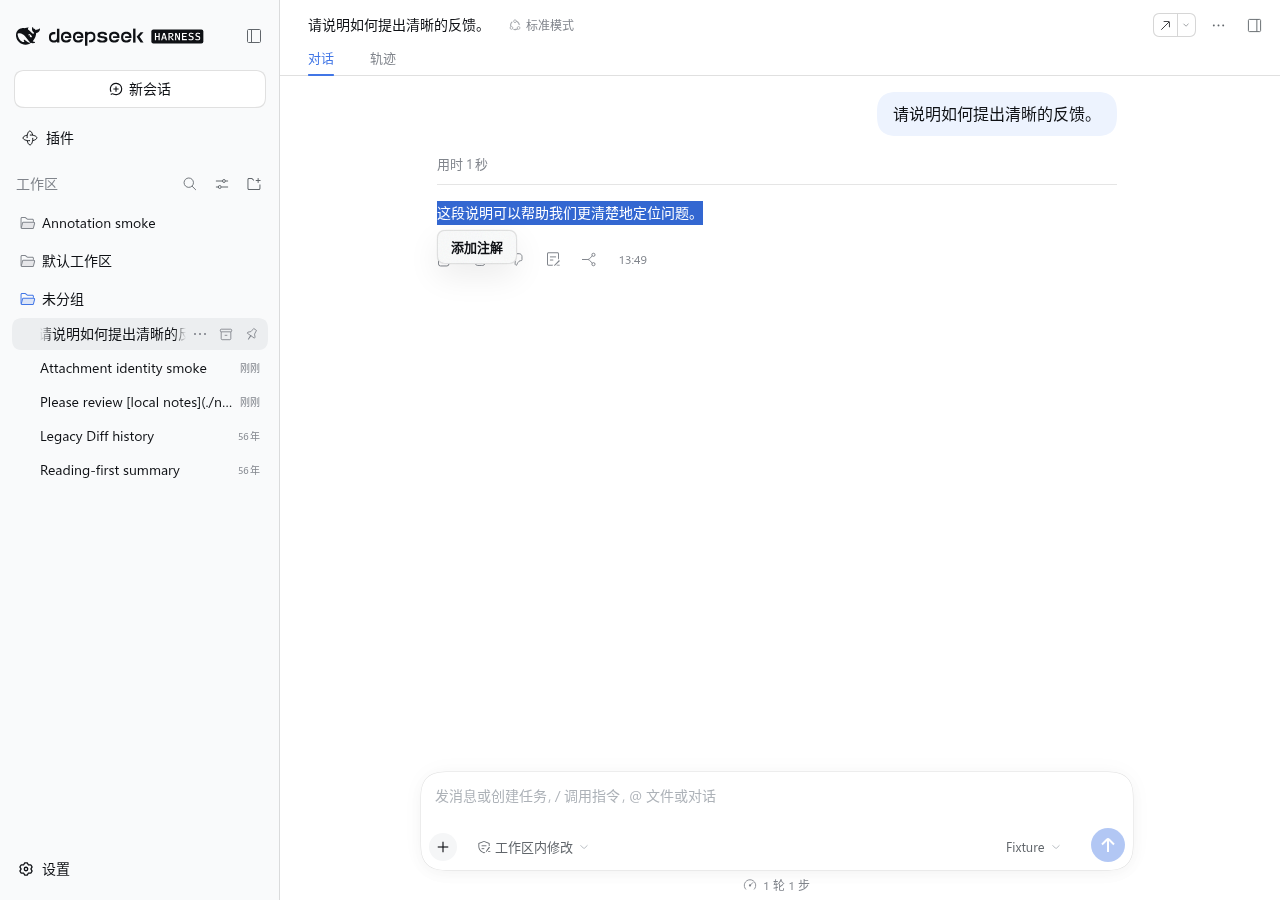The height and width of the screenshot is (900, 1280).
Task: Click 添加注解 to annotate selection
Action: 477,248
